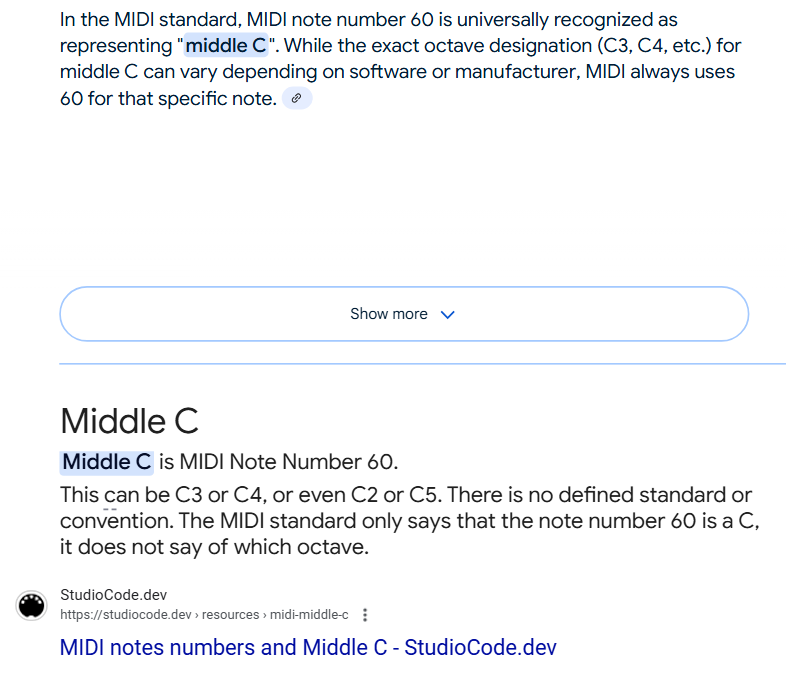Click the down chevron beside Show more

(448, 315)
